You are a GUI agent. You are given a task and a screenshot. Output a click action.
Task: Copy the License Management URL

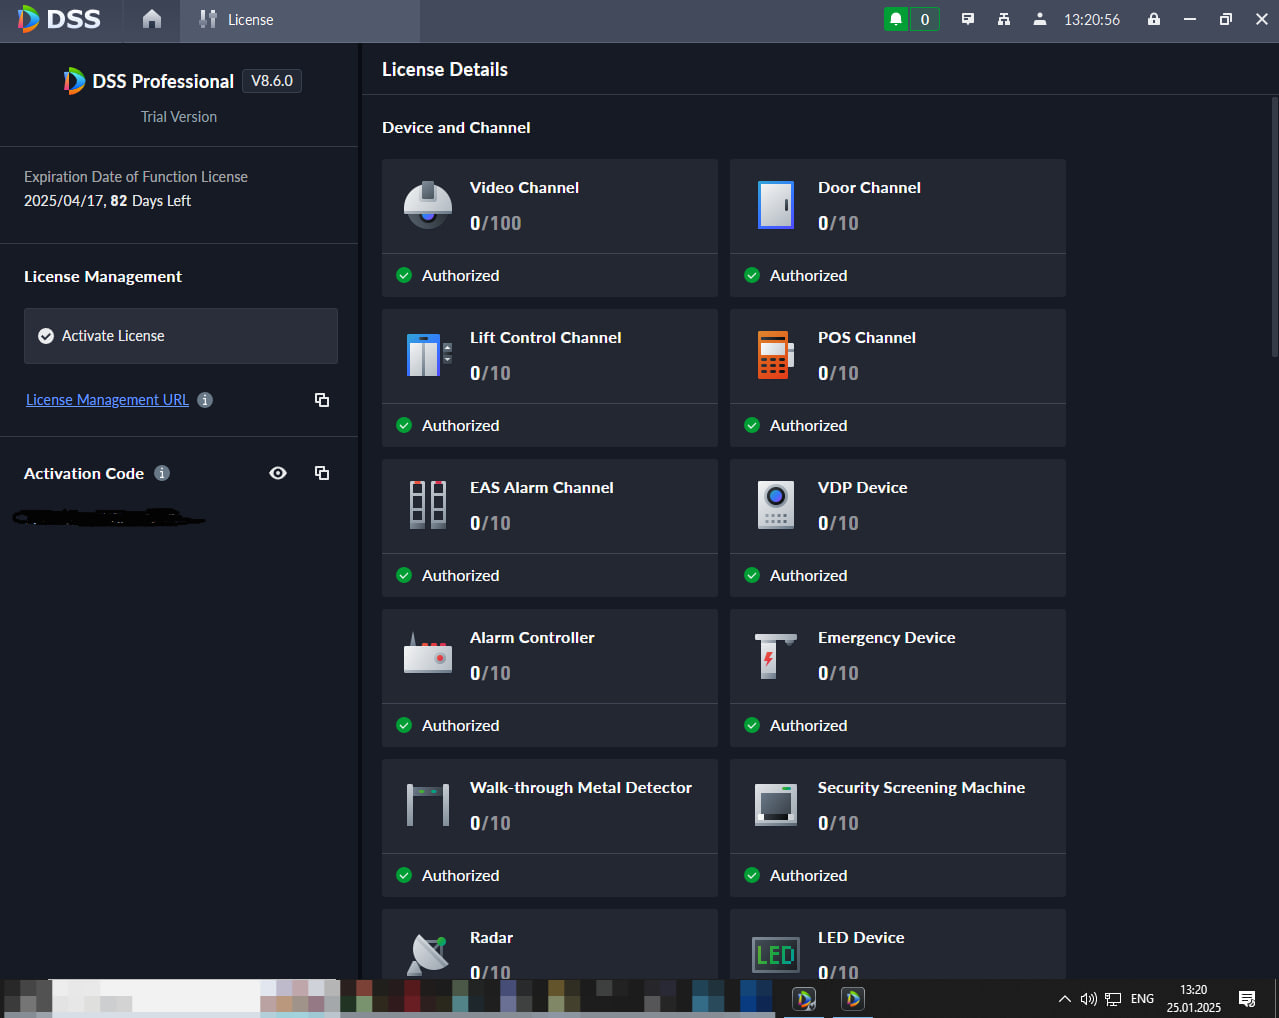322,400
